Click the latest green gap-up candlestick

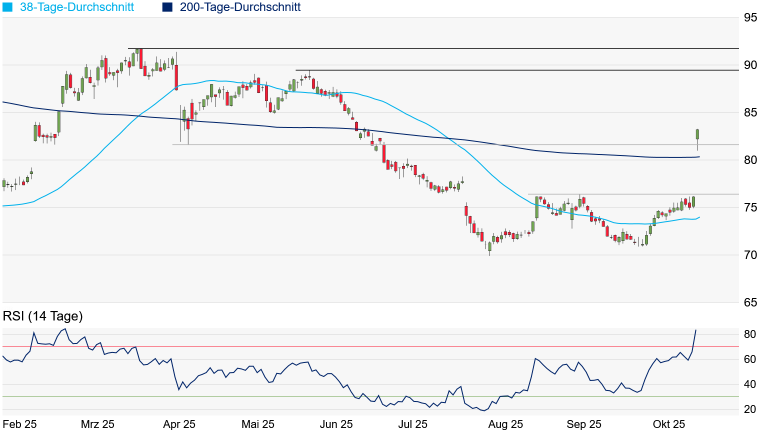(697, 134)
